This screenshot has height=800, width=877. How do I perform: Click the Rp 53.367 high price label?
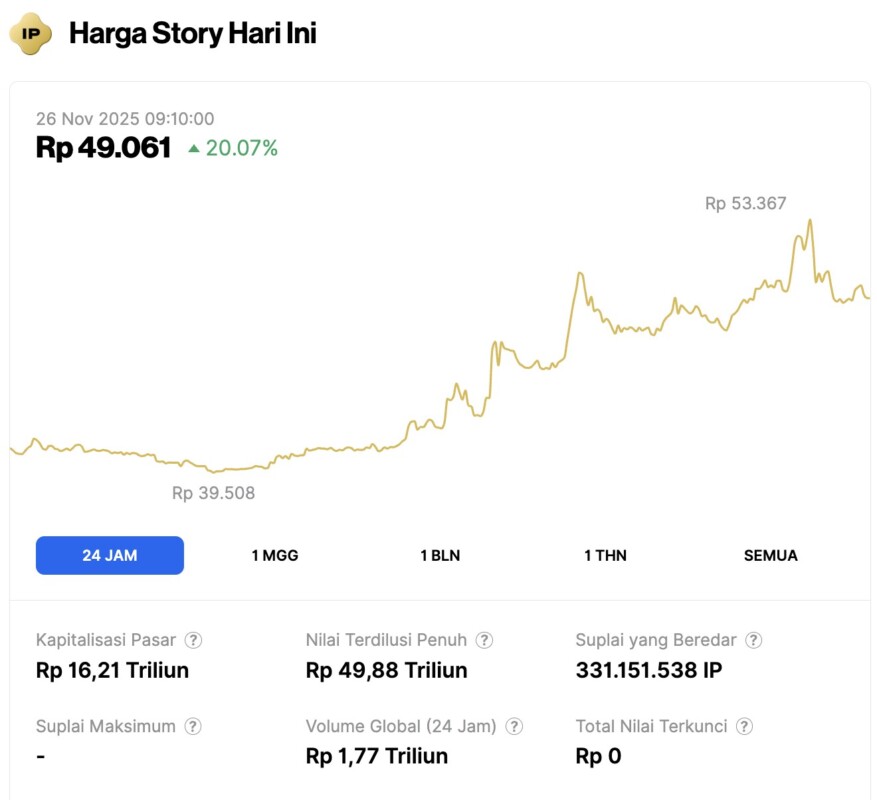(x=745, y=204)
